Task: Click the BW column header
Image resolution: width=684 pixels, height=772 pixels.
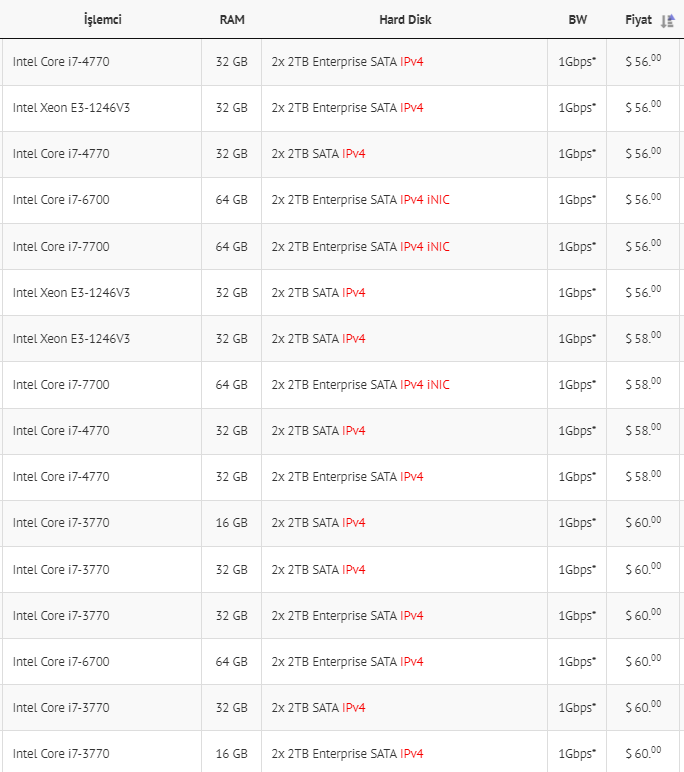Action: pos(578,20)
